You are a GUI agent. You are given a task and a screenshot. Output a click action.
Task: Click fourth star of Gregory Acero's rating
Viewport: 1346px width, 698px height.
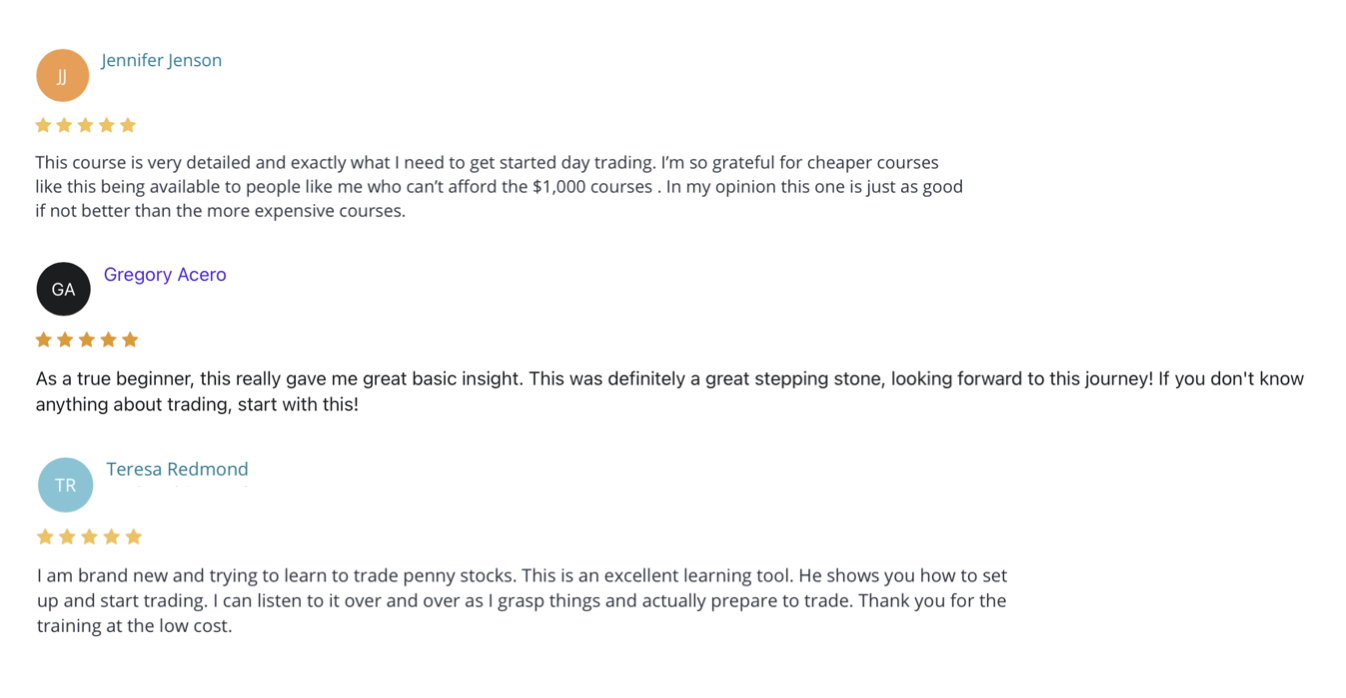click(x=108, y=339)
